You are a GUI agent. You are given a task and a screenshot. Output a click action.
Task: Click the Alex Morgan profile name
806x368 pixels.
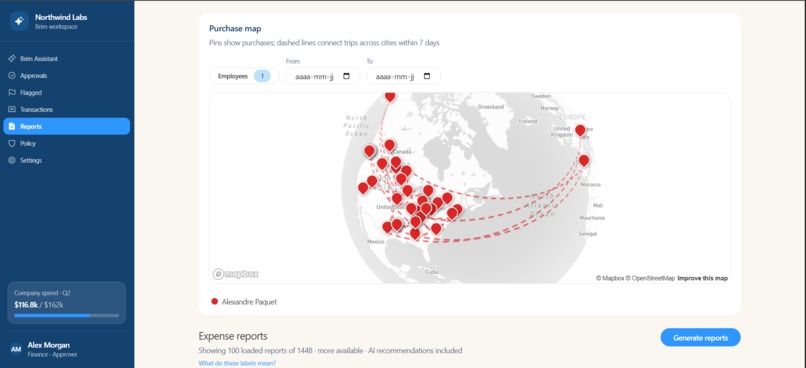pyautogui.click(x=48, y=345)
